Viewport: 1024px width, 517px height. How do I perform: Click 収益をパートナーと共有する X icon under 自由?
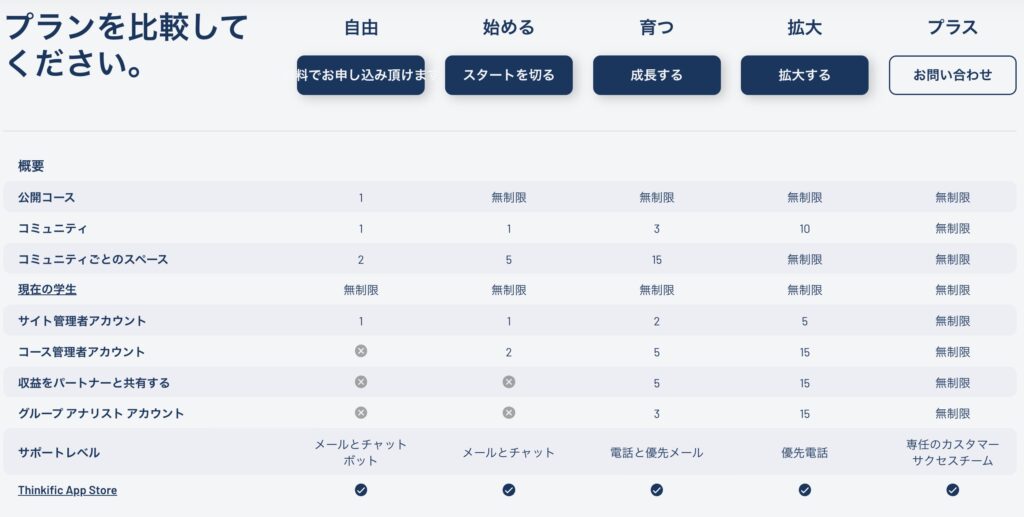tap(360, 382)
